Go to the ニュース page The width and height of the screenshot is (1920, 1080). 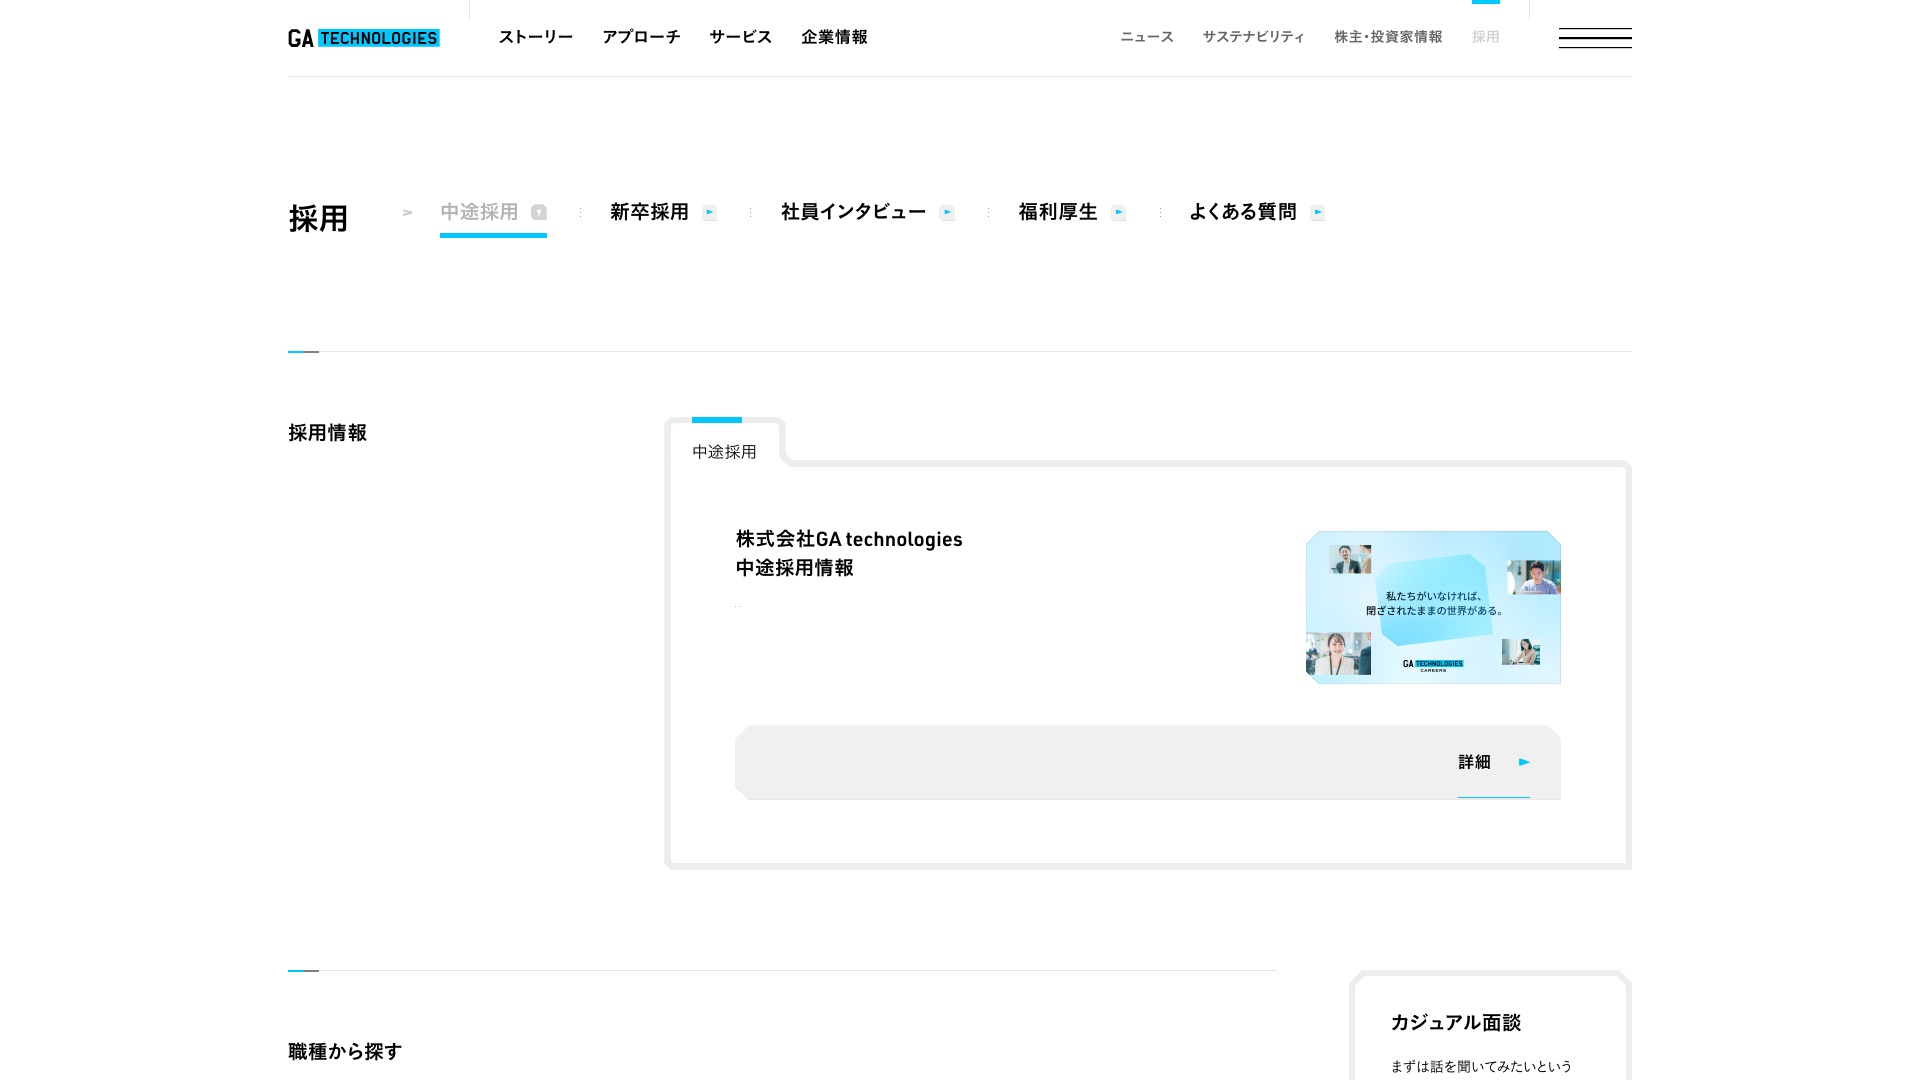tap(1147, 37)
